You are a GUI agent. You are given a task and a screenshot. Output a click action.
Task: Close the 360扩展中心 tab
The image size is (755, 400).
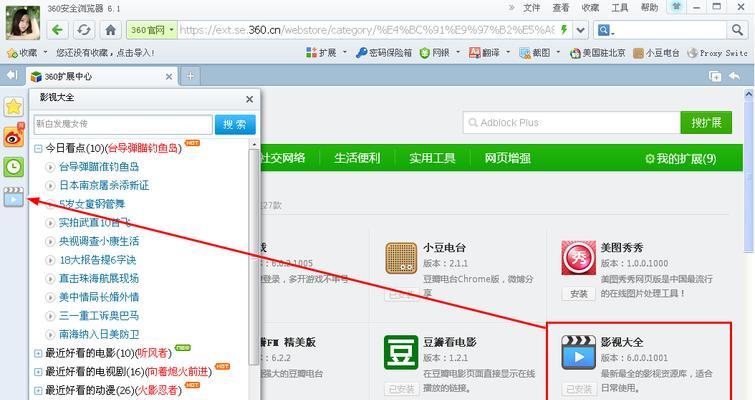click(x=169, y=77)
